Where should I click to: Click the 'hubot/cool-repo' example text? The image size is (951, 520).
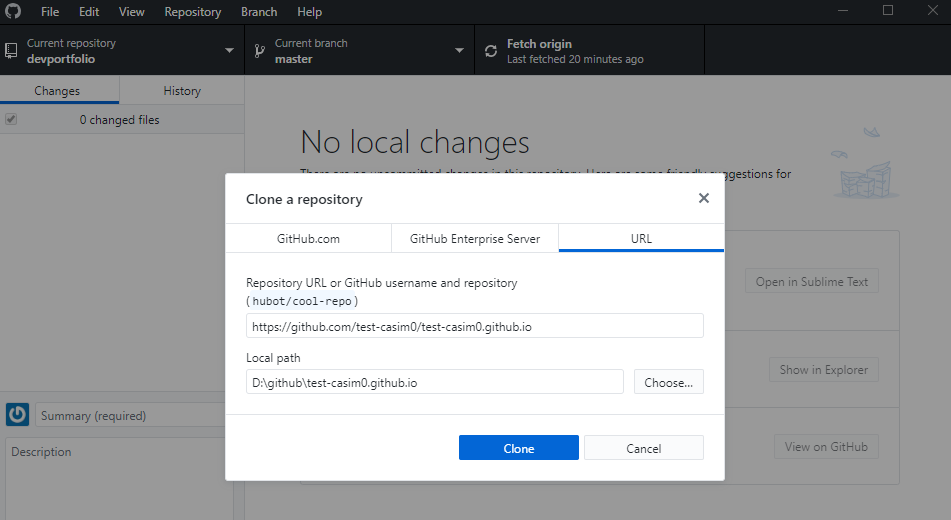(302, 300)
